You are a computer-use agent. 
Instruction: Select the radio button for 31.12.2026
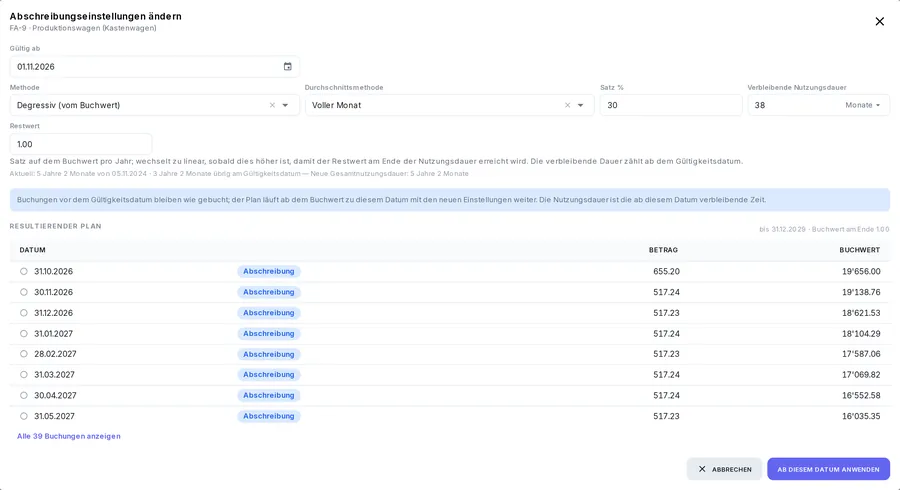point(24,313)
